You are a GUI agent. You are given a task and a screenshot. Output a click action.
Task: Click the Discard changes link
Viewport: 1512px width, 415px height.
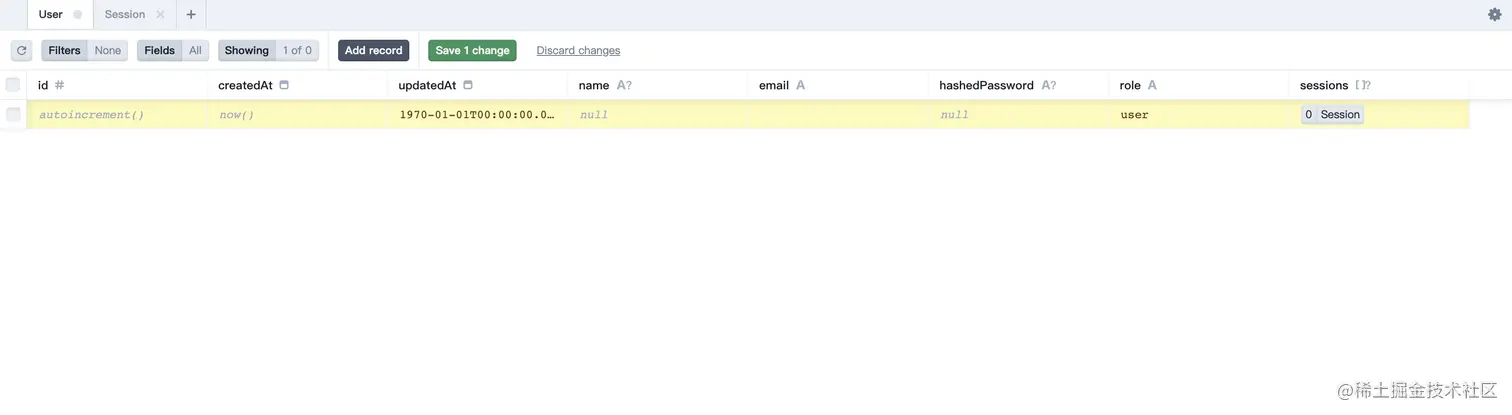coord(578,50)
